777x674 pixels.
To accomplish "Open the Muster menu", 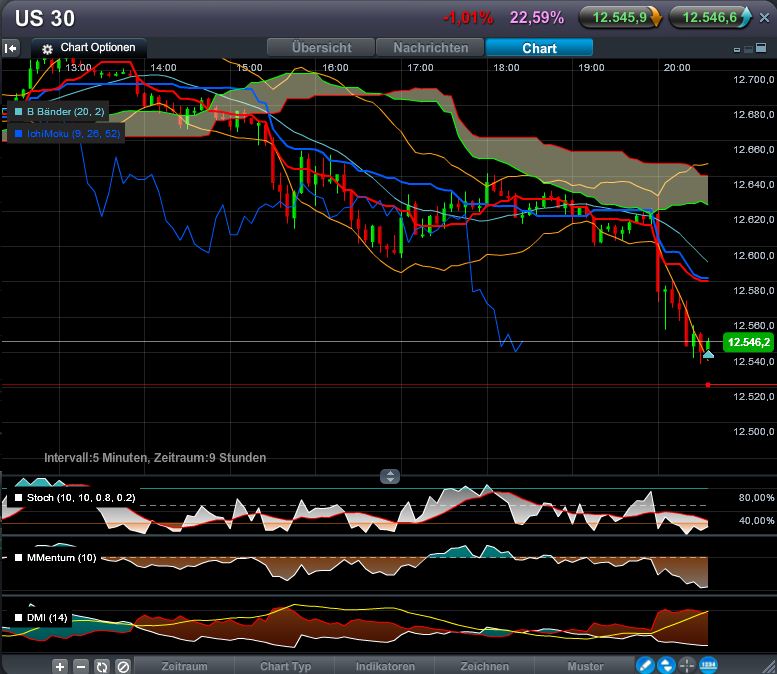I will tap(585, 666).
